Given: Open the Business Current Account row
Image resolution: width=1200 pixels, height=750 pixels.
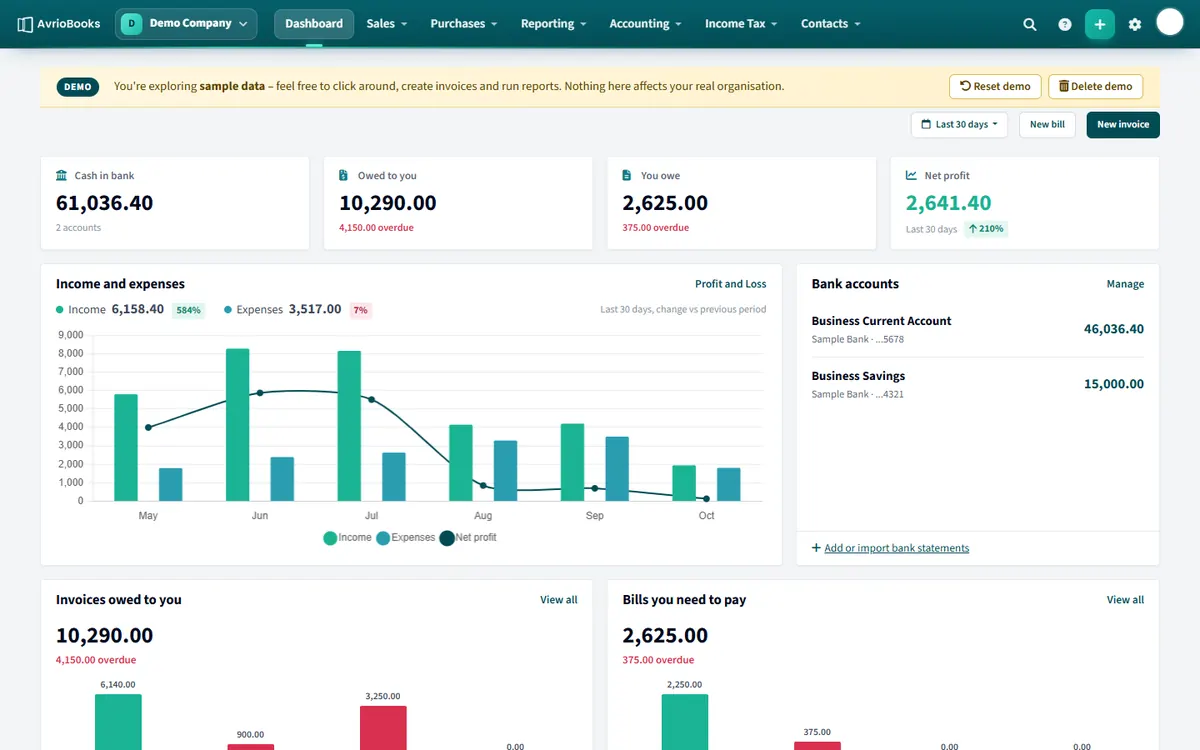Looking at the screenshot, I should point(978,329).
